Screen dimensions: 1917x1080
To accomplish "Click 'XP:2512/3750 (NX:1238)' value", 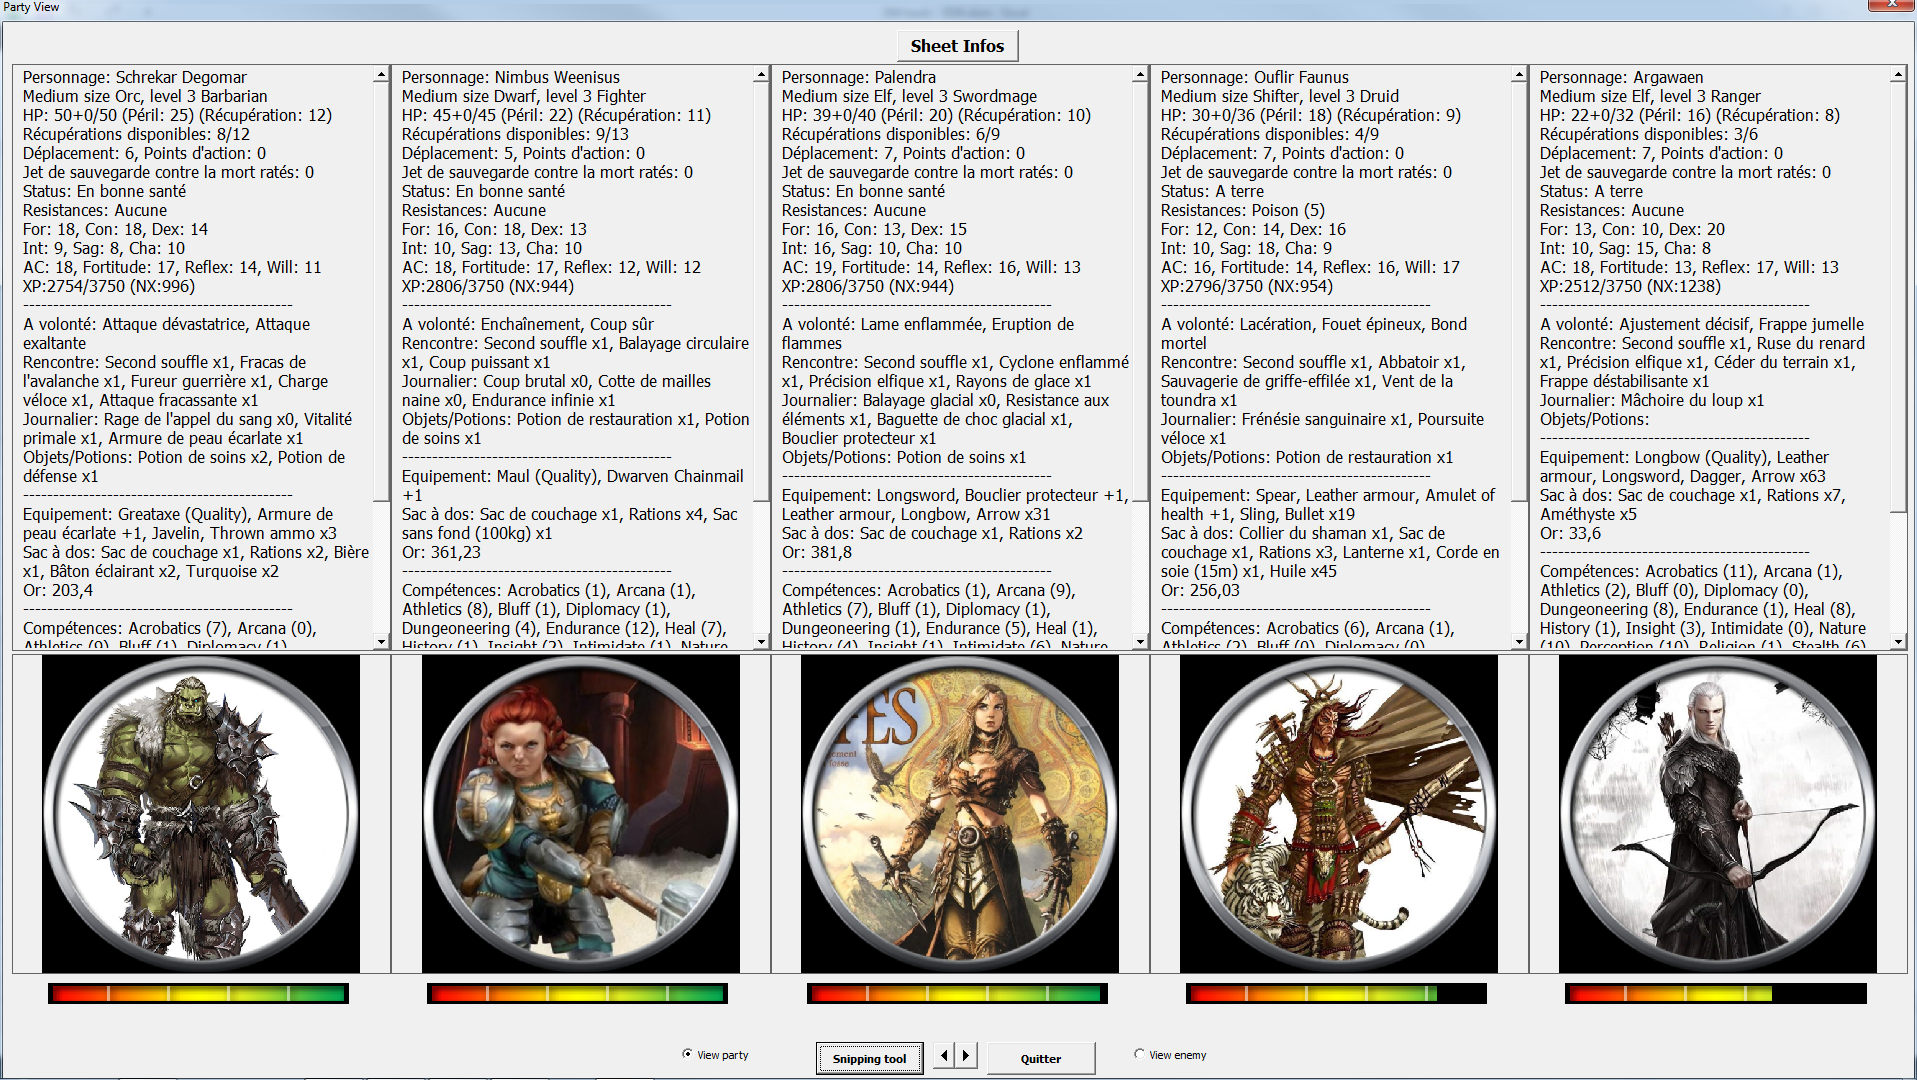I will pos(1631,286).
